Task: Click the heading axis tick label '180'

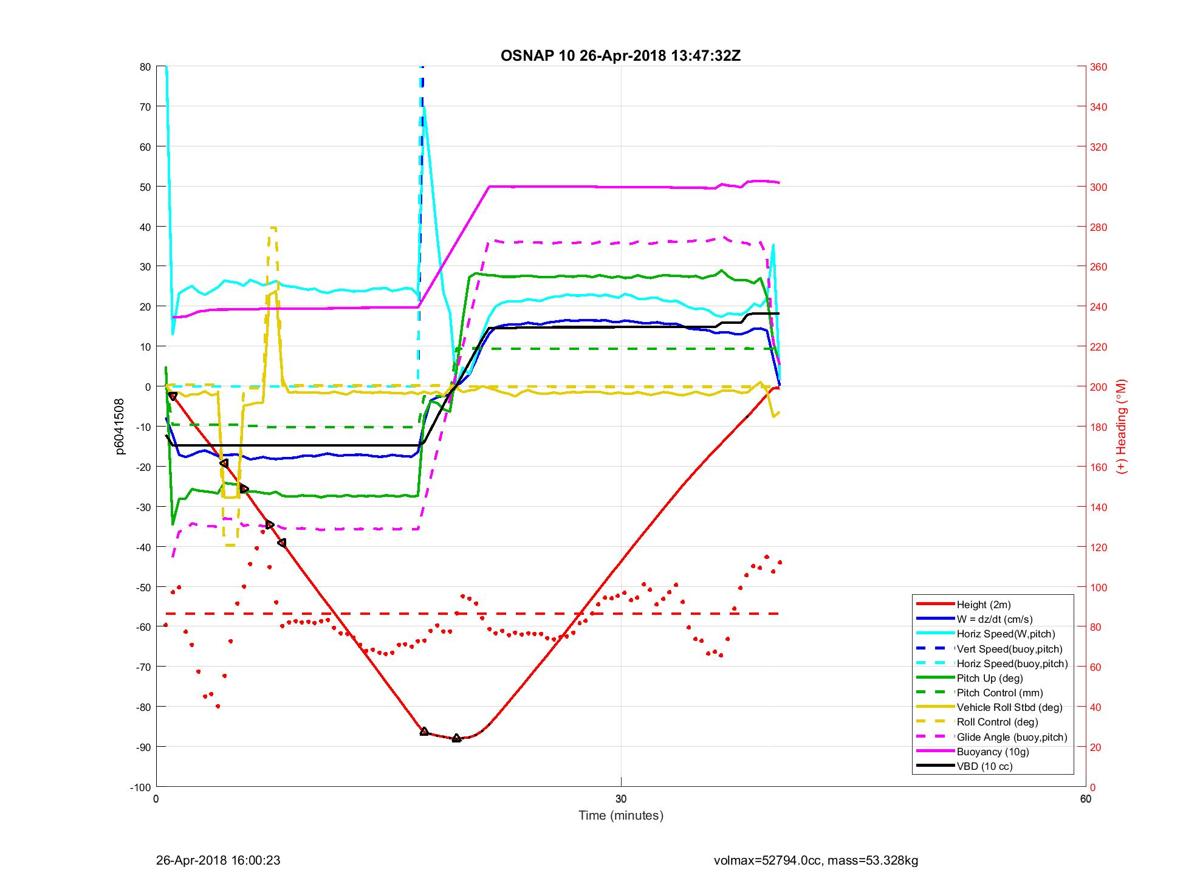Action: (1099, 427)
